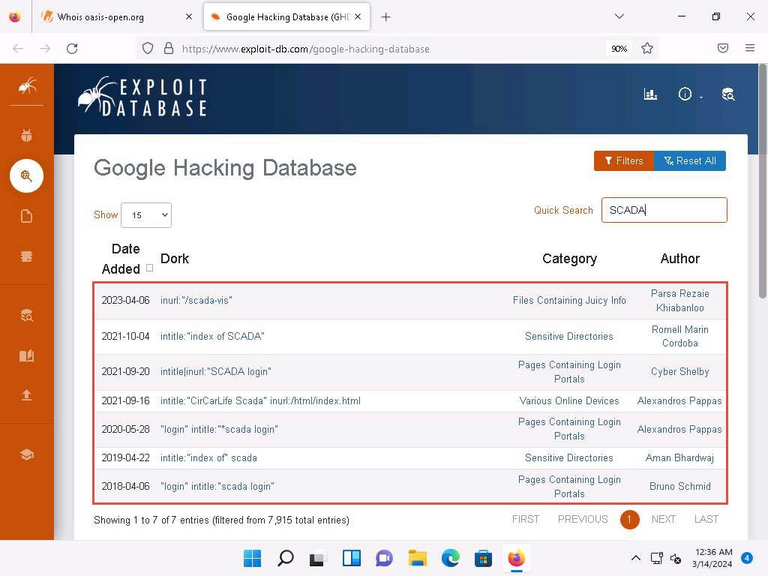Go to PREVIOUS results page
This screenshot has height=576, width=768.
point(583,519)
